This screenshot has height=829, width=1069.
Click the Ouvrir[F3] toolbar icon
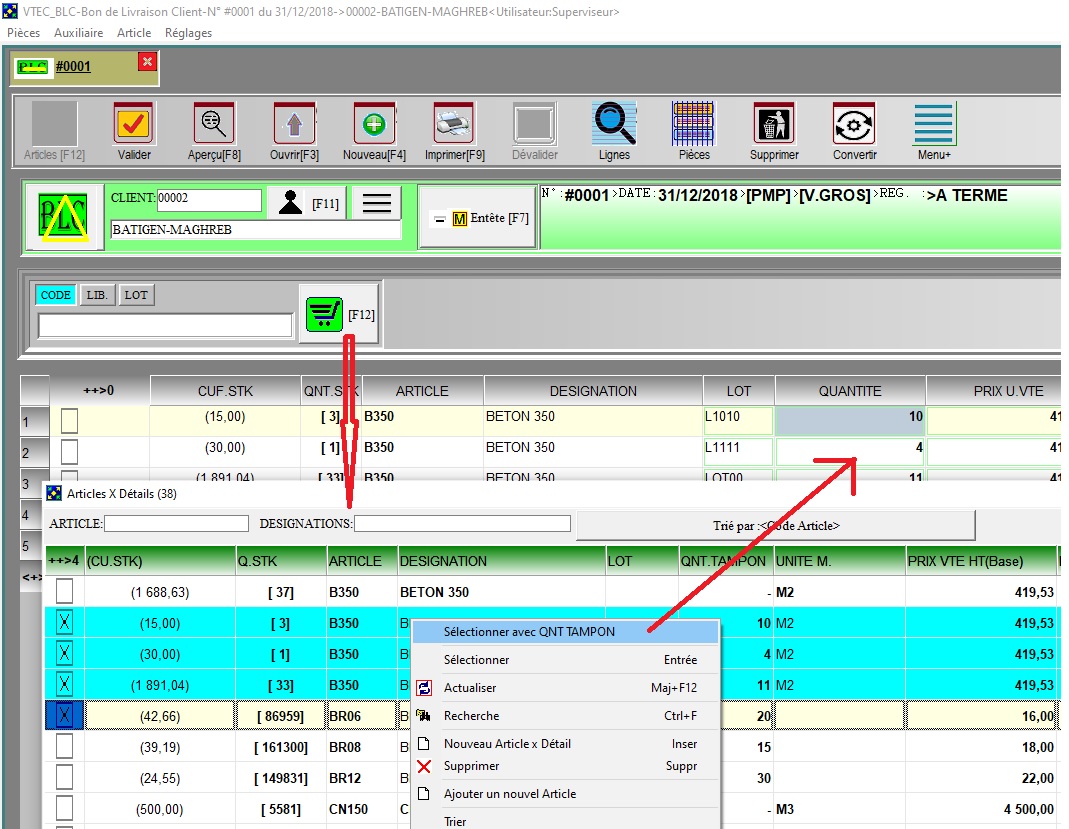click(294, 124)
